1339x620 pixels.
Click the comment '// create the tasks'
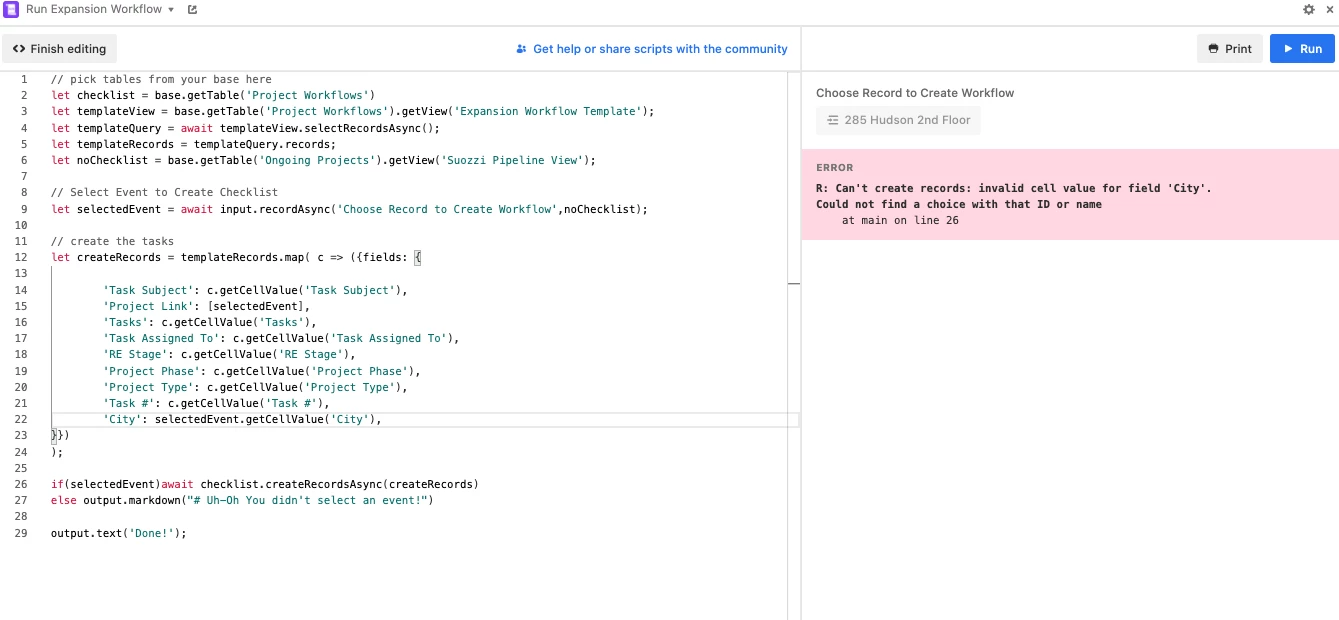pyautogui.click(x=112, y=241)
